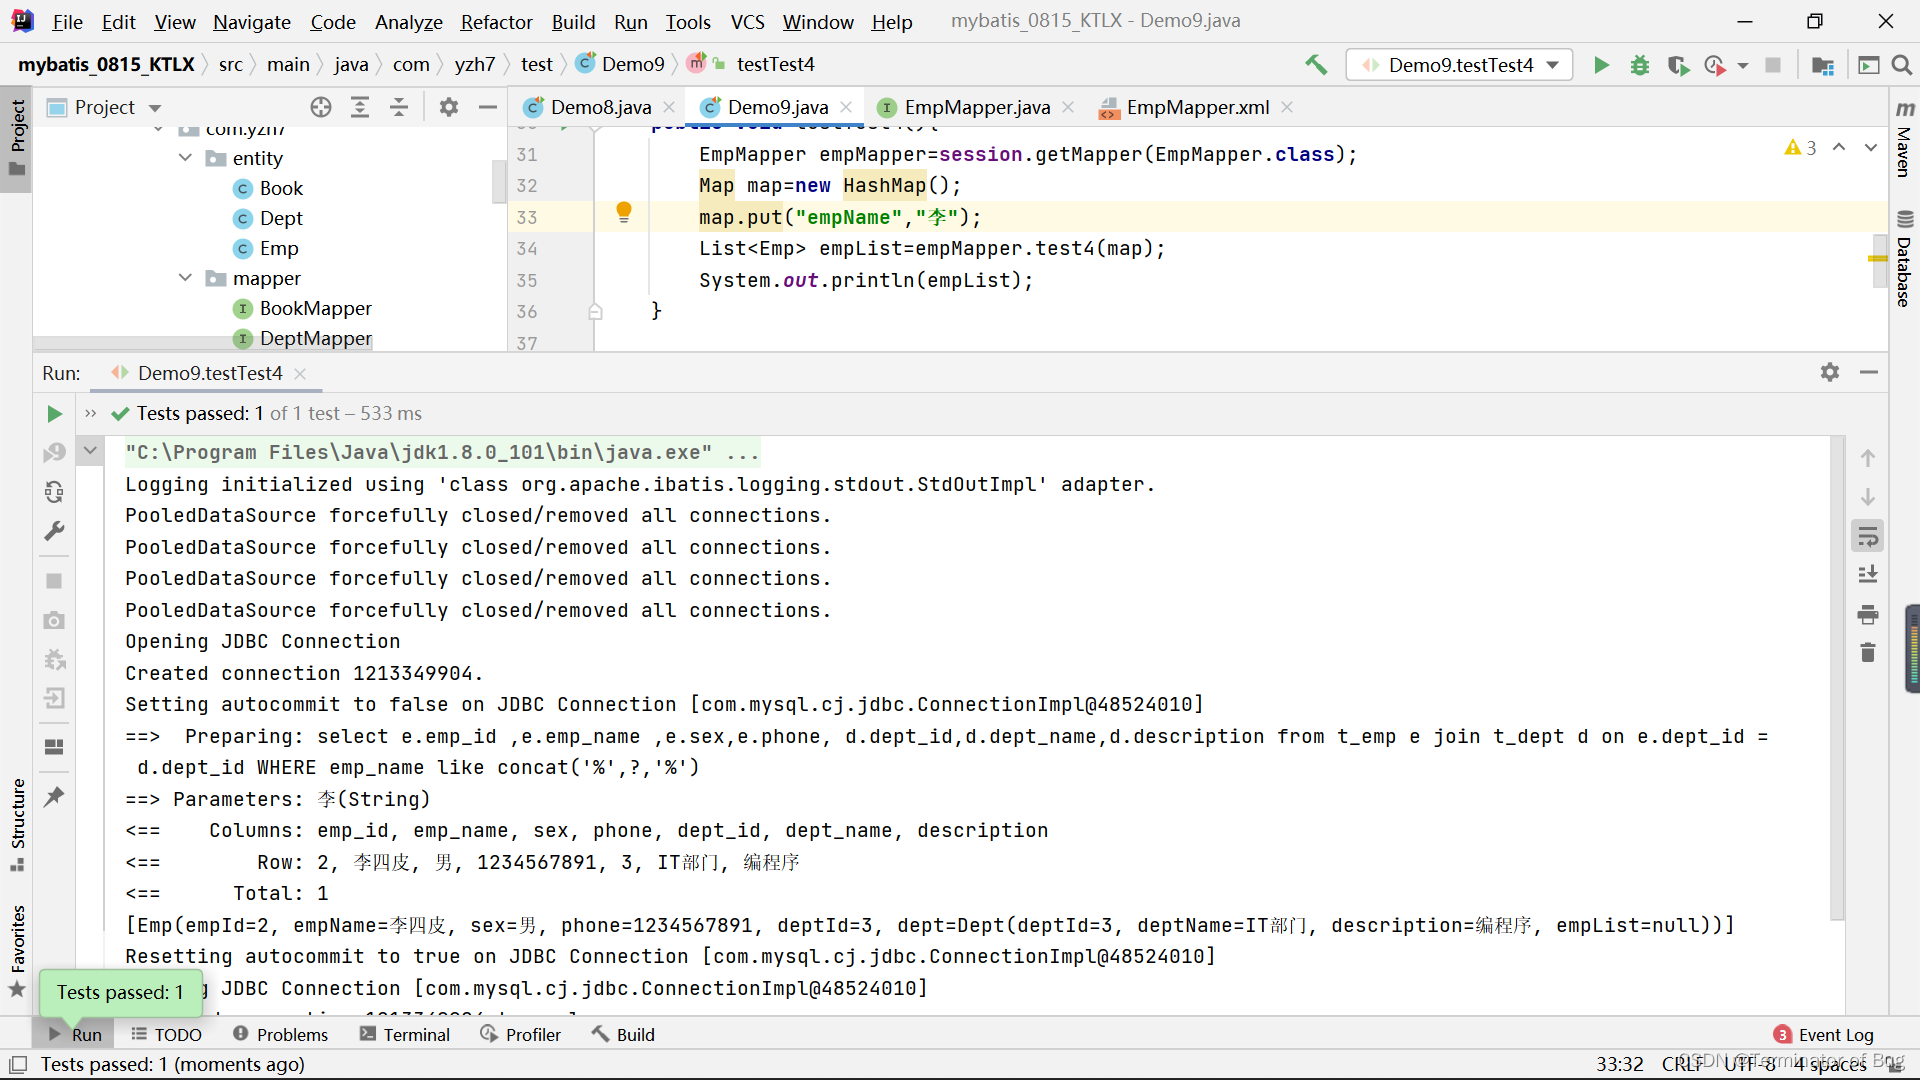Click the disabled Stop button in the toolbar
The width and height of the screenshot is (1920, 1080).
(1773, 65)
